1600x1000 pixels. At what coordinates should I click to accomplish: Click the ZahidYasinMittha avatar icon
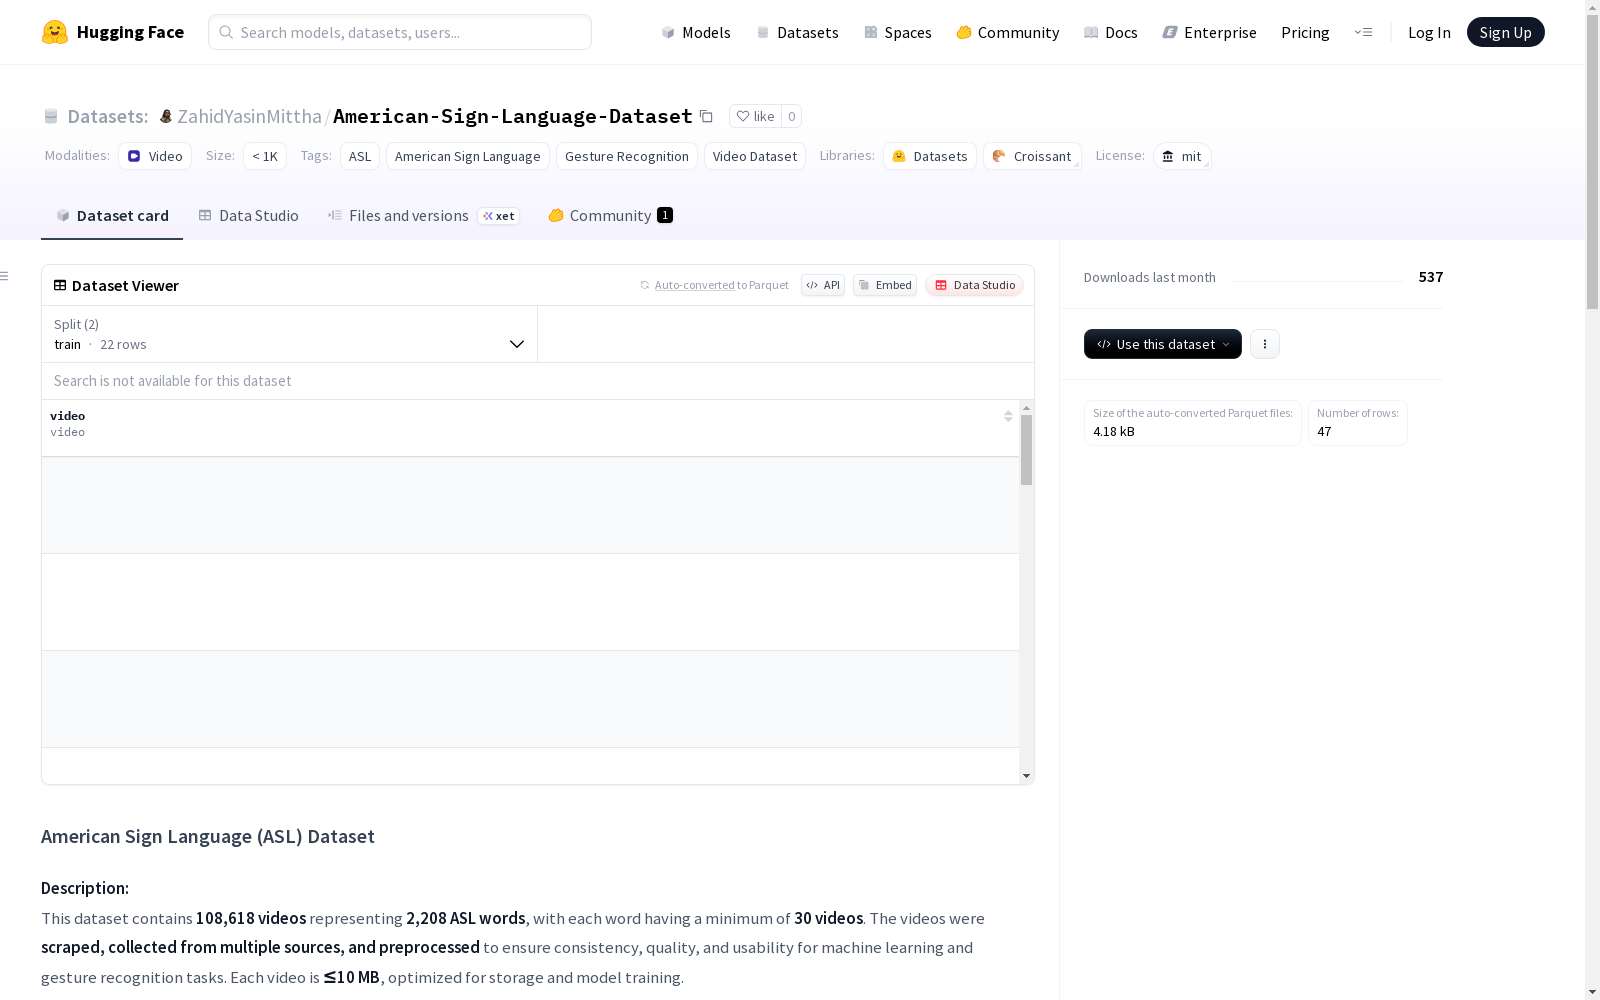(166, 116)
